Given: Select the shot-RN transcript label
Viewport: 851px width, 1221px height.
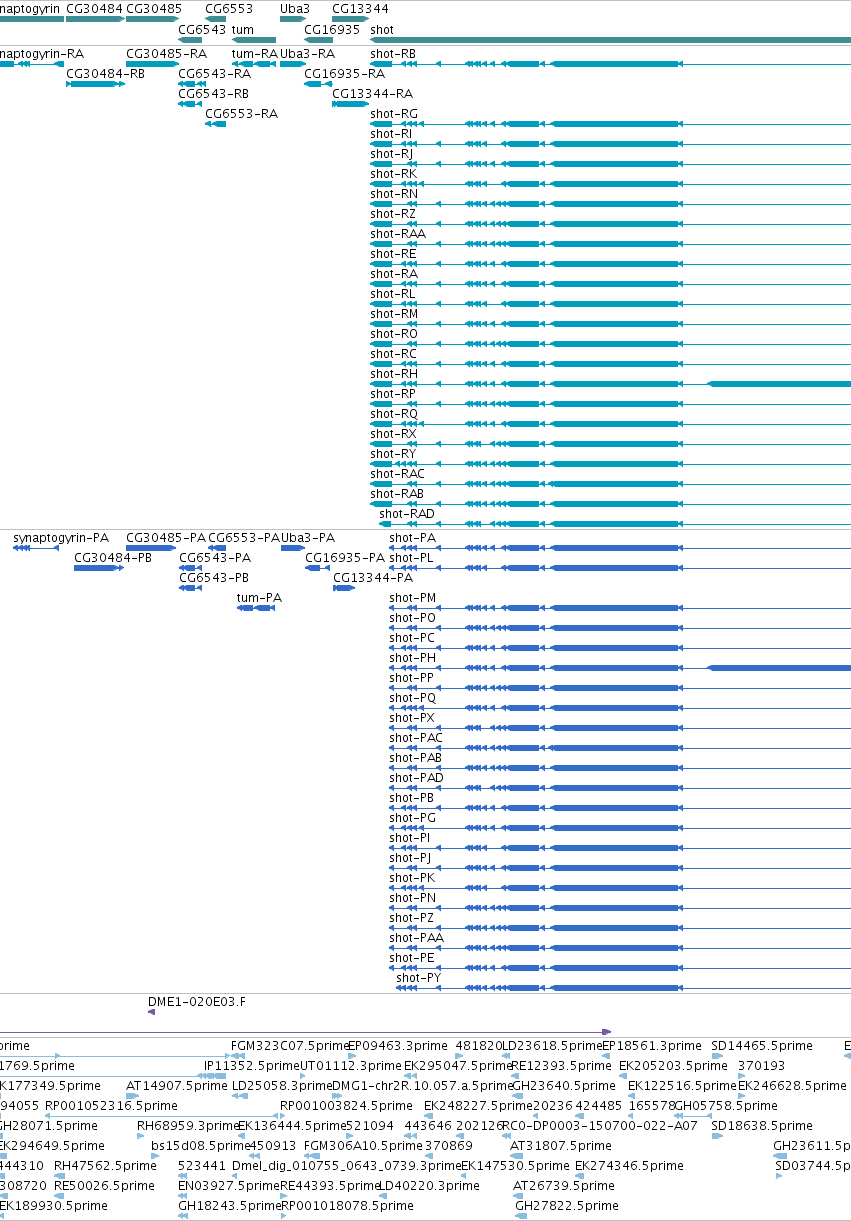Looking at the screenshot, I should click(394, 193).
